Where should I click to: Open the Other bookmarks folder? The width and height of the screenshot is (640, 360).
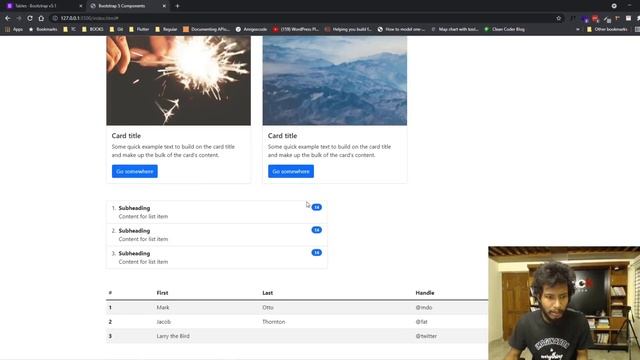coord(607,29)
